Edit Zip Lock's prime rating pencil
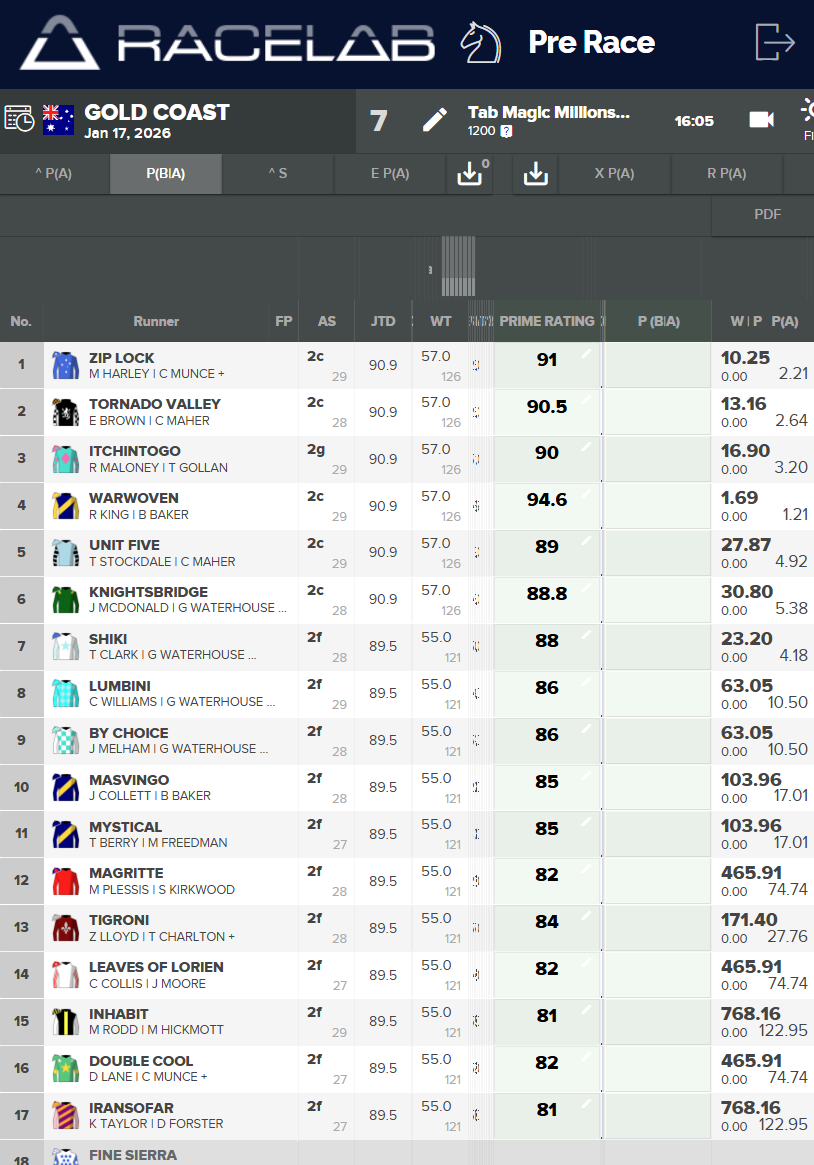 pos(586,354)
